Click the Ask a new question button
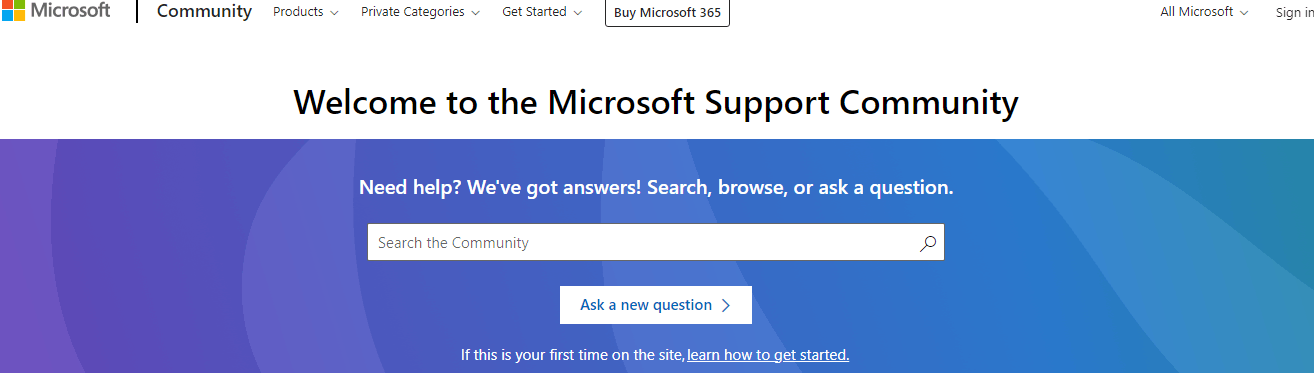 pyautogui.click(x=655, y=305)
